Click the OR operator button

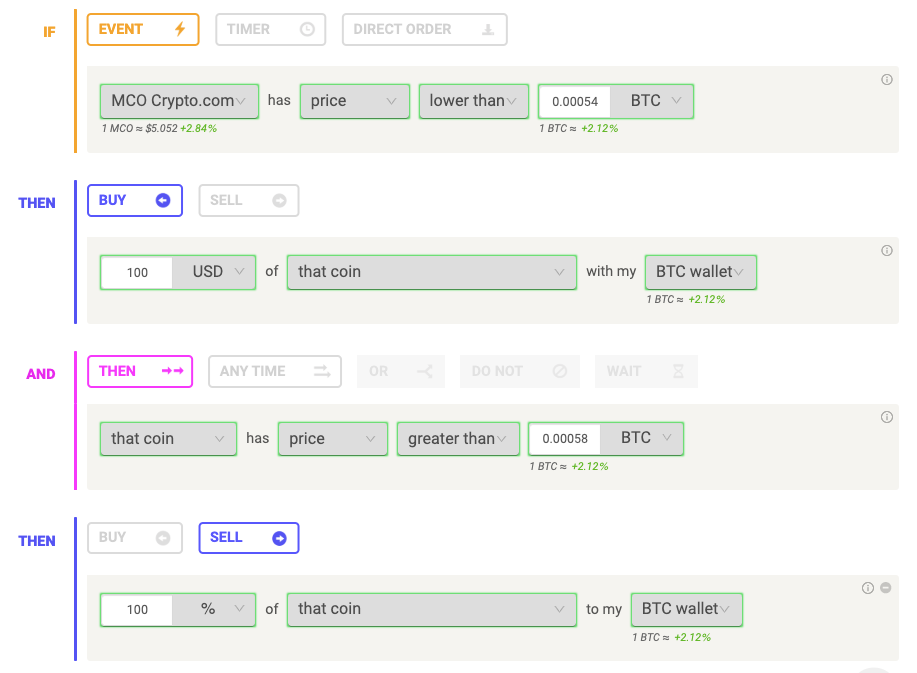point(401,371)
